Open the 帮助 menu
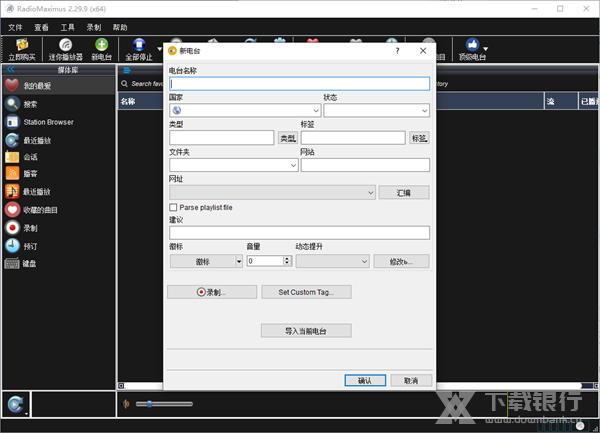The image size is (600, 433). 120,28
